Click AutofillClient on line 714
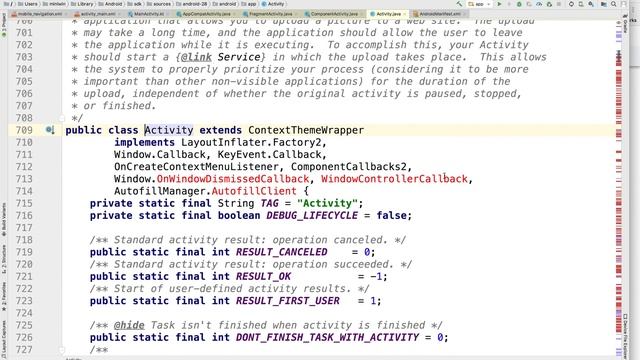Screen dimensions: 640x360 (254, 191)
